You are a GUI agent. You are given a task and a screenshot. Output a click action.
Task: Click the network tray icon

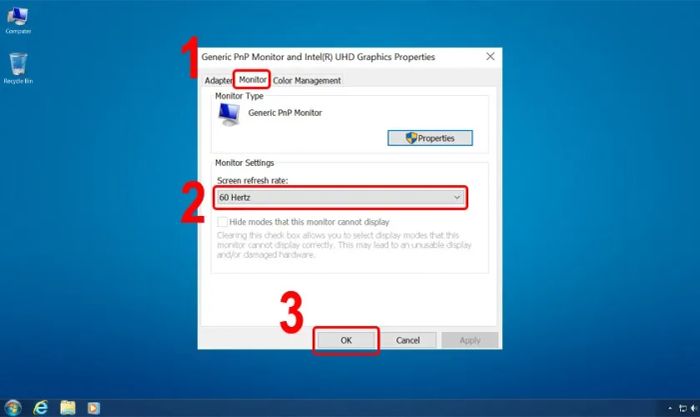click(683, 408)
